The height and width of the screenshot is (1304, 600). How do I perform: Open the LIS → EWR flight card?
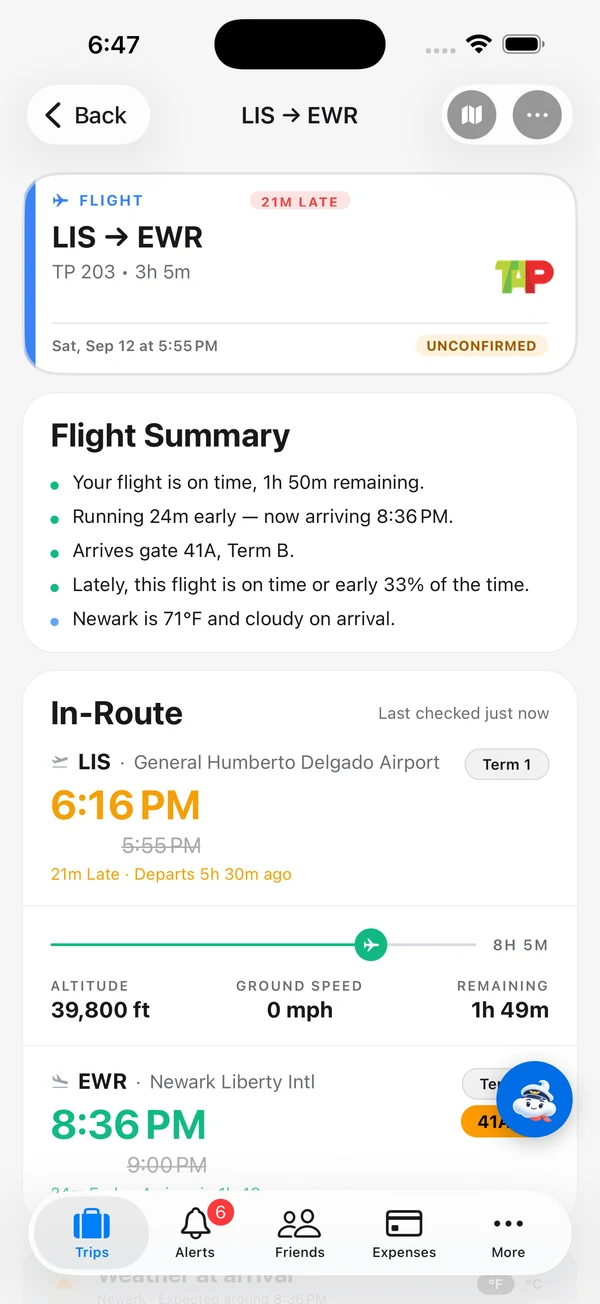pos(300,273)
